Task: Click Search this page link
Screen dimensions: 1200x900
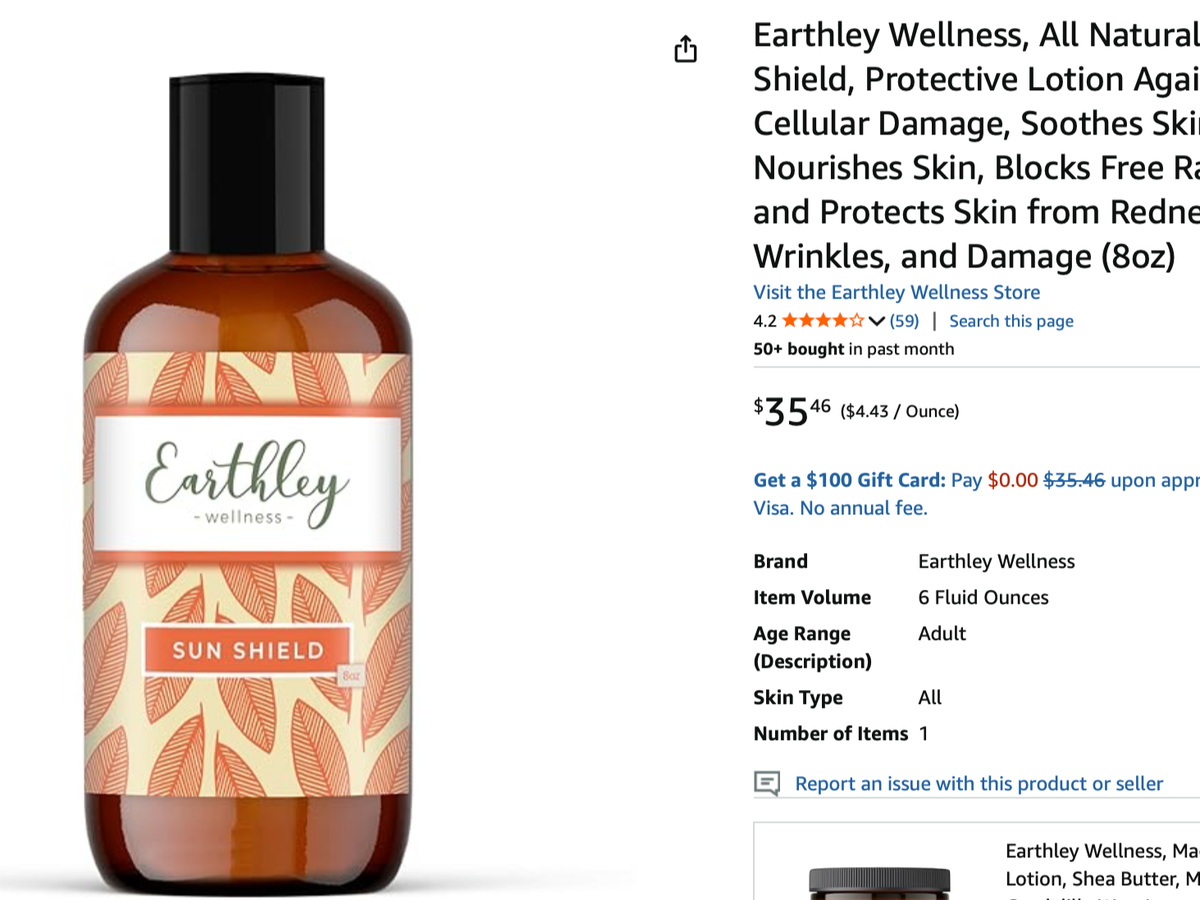Action: (1011, 321)
